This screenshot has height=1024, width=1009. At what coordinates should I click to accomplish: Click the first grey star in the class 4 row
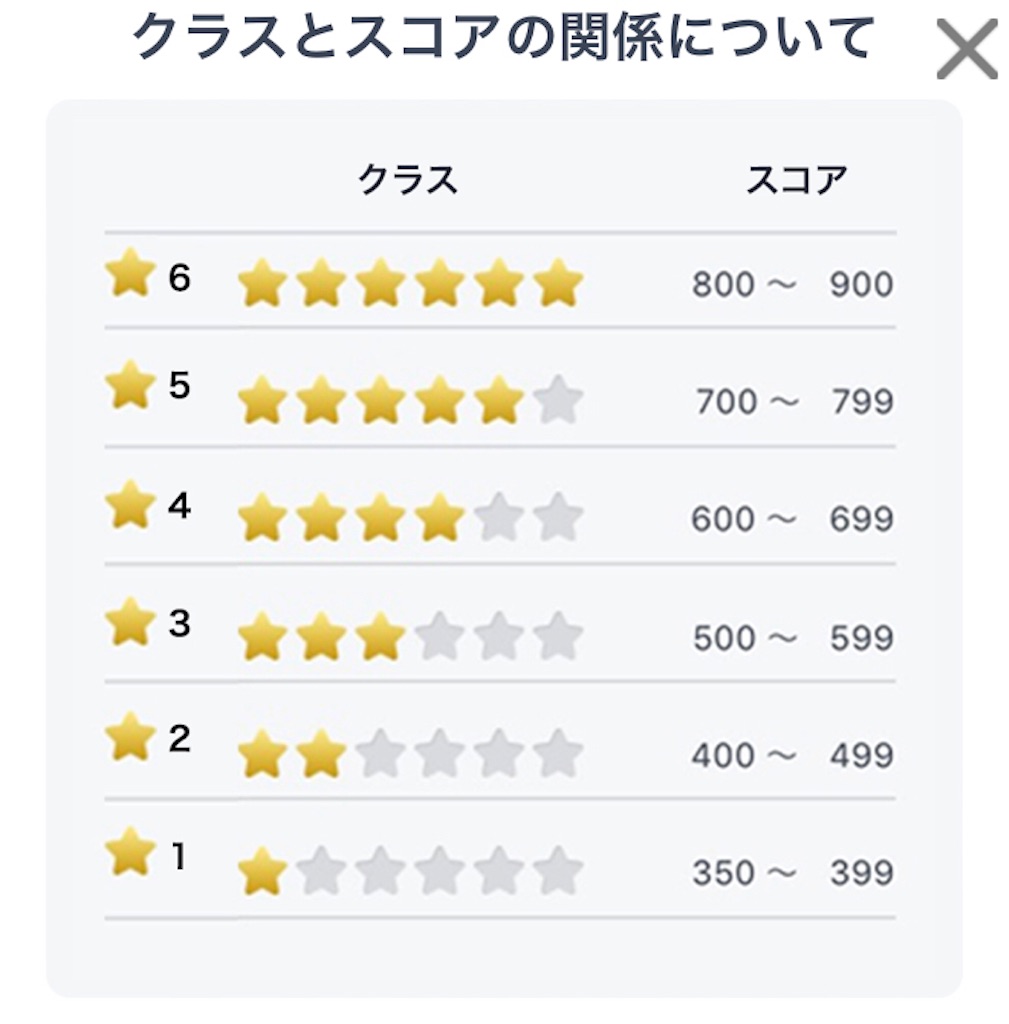499,517
